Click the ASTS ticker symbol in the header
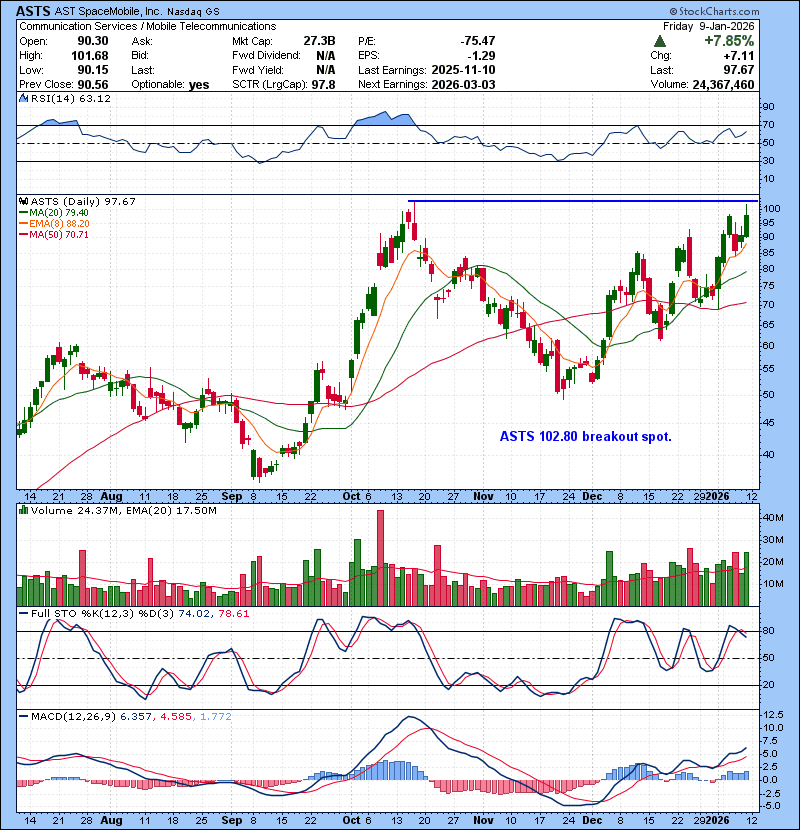 33,11
